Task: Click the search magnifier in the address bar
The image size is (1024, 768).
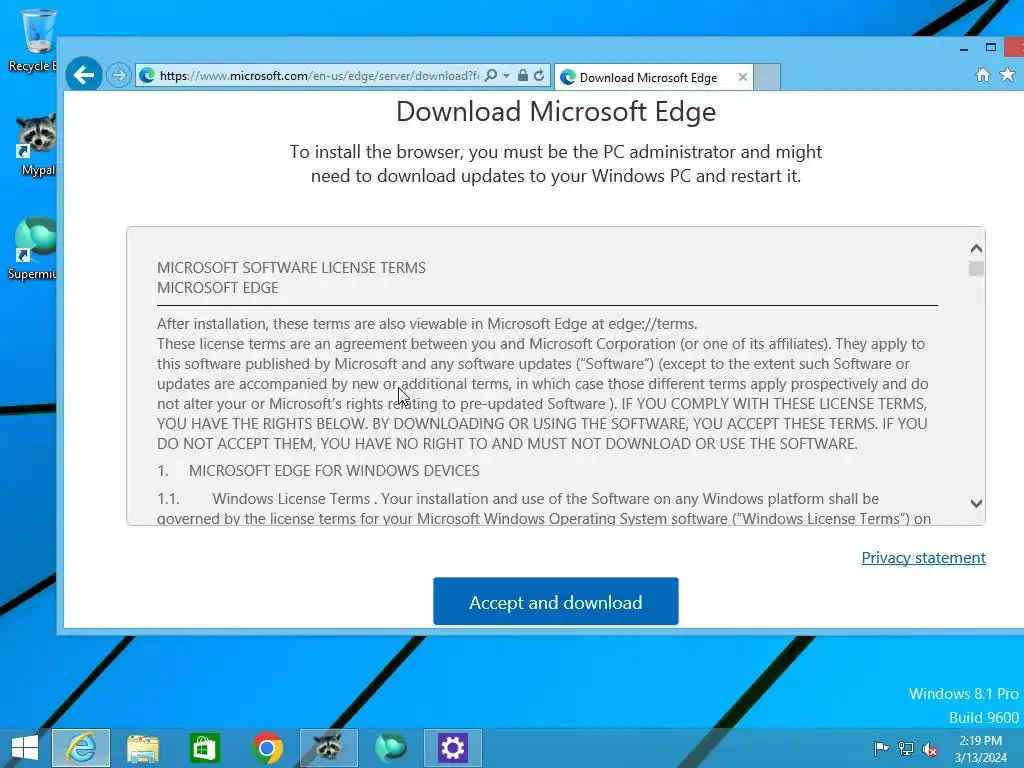Action: (491, 75)
